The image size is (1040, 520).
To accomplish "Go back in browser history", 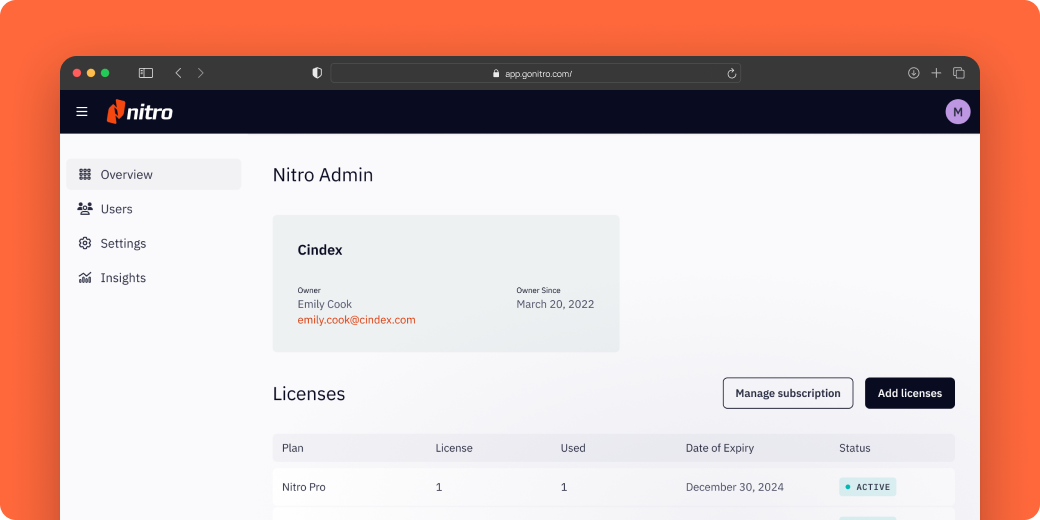I will tap(178, 73).
